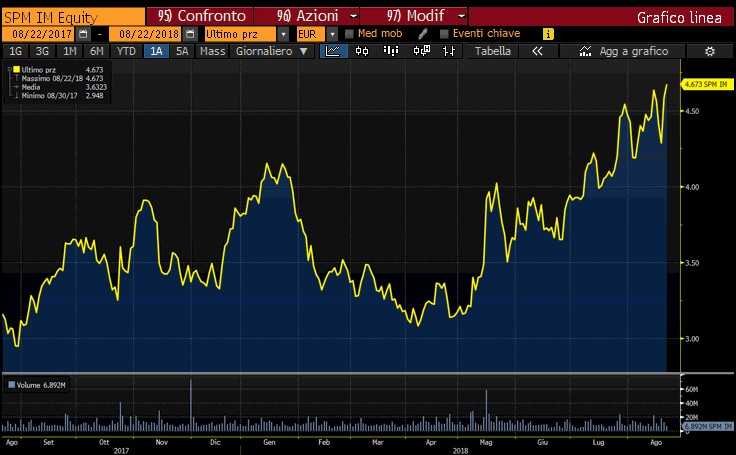Enable the Eventi chiave checkbox

pos(444,34)
